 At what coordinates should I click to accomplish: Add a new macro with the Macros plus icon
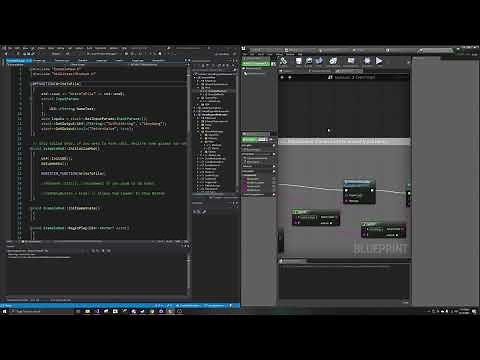point(274,166)
